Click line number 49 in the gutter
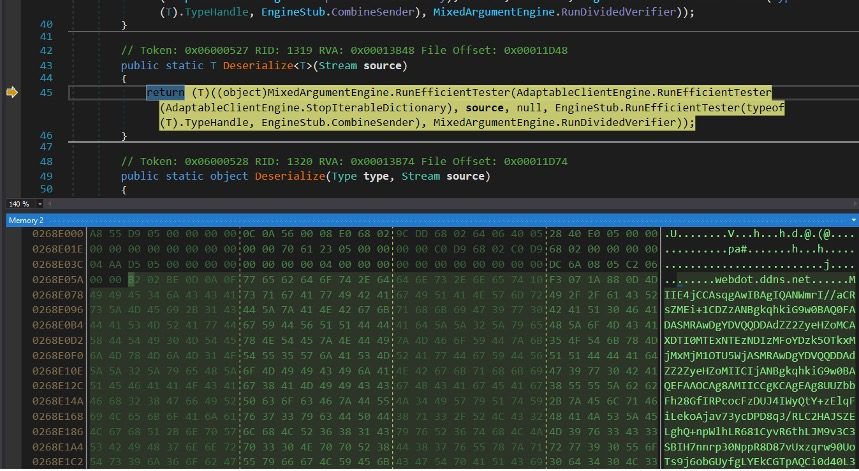Screen dimensions: 859x471 pos(46,176)
